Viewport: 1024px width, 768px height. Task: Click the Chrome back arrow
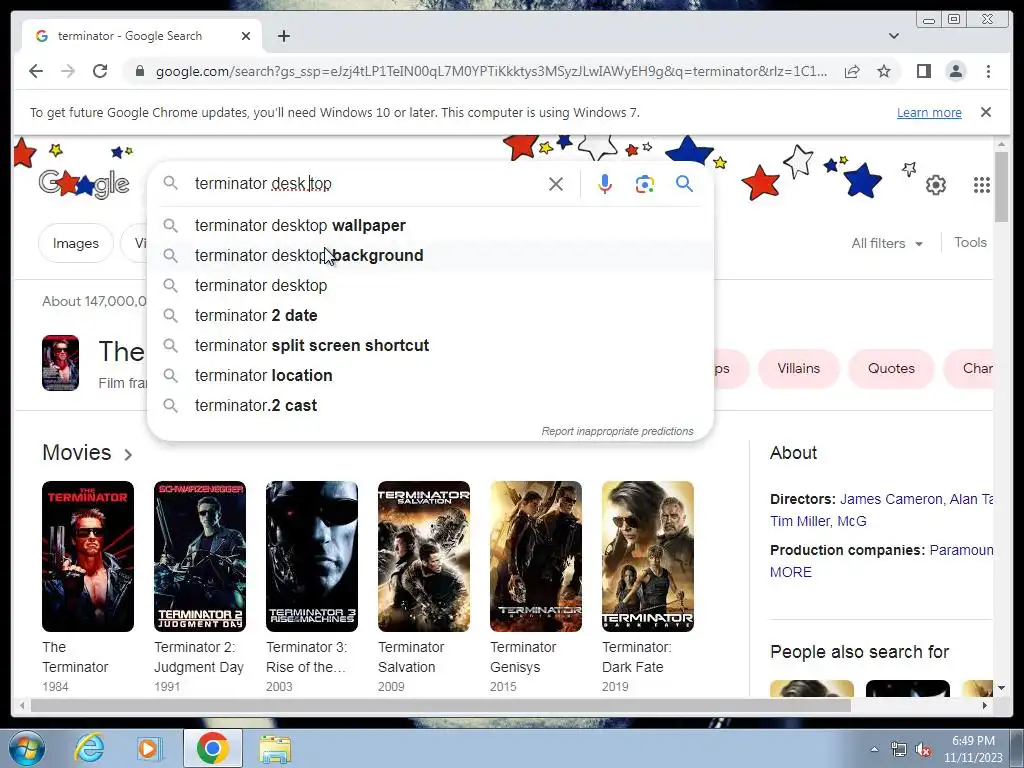[x=36, y=71]
